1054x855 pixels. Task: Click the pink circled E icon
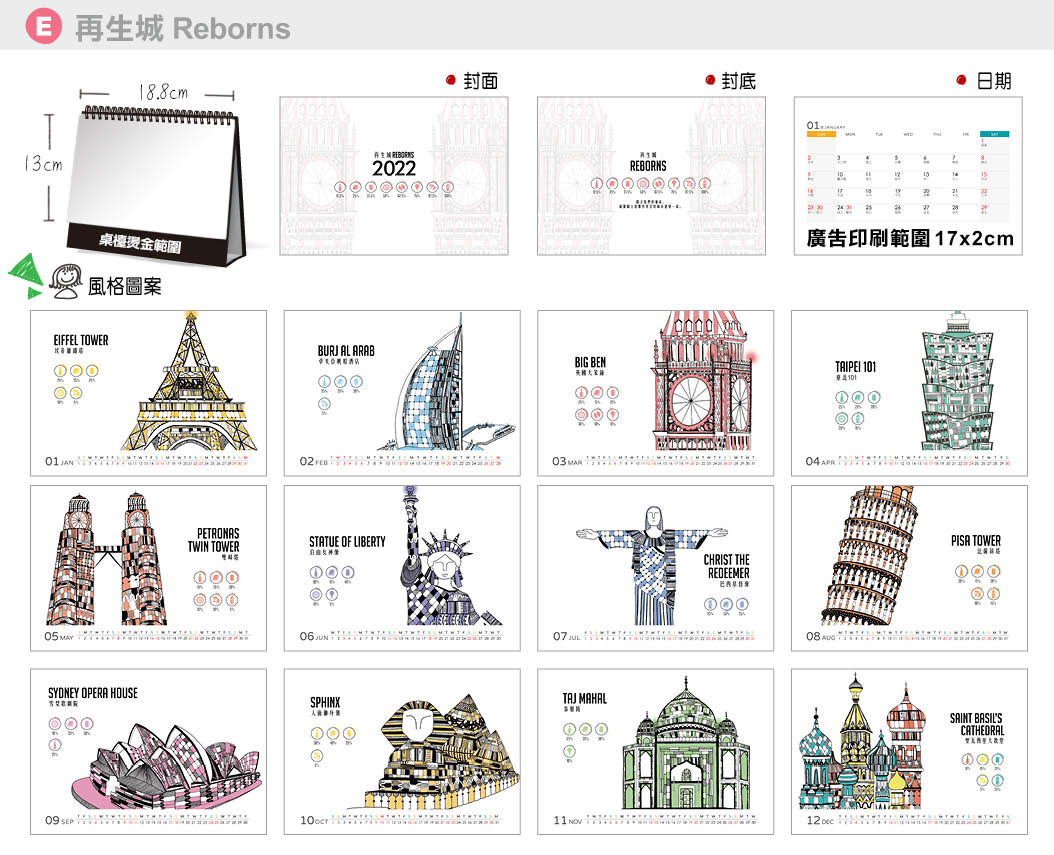pyautogui.click(x=43, y=27)
